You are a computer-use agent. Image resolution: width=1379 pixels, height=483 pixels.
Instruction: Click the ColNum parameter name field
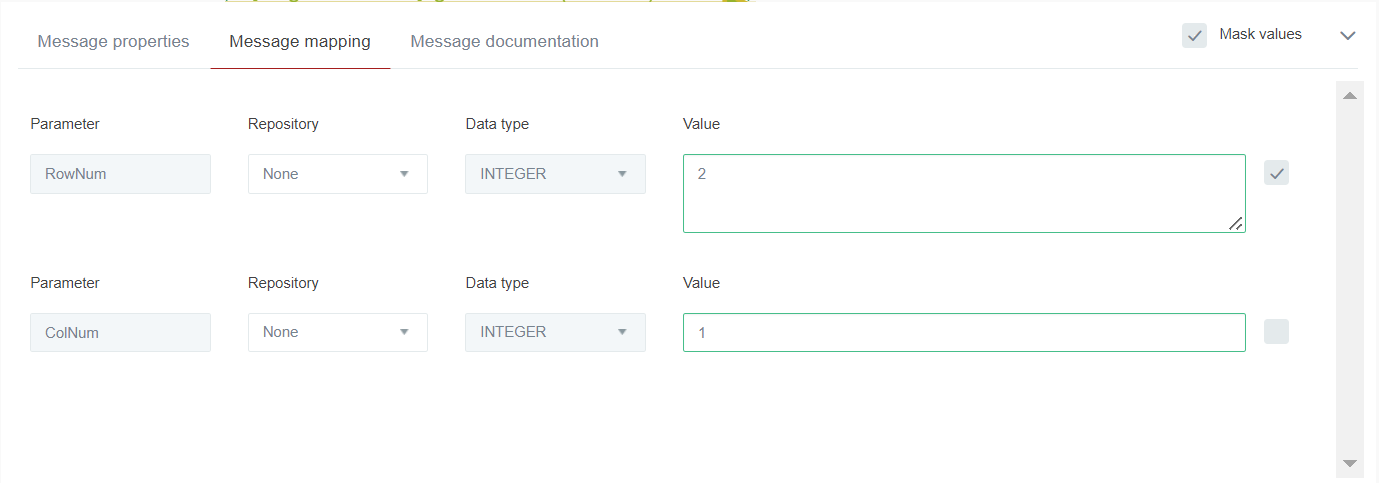coord(120,332)
